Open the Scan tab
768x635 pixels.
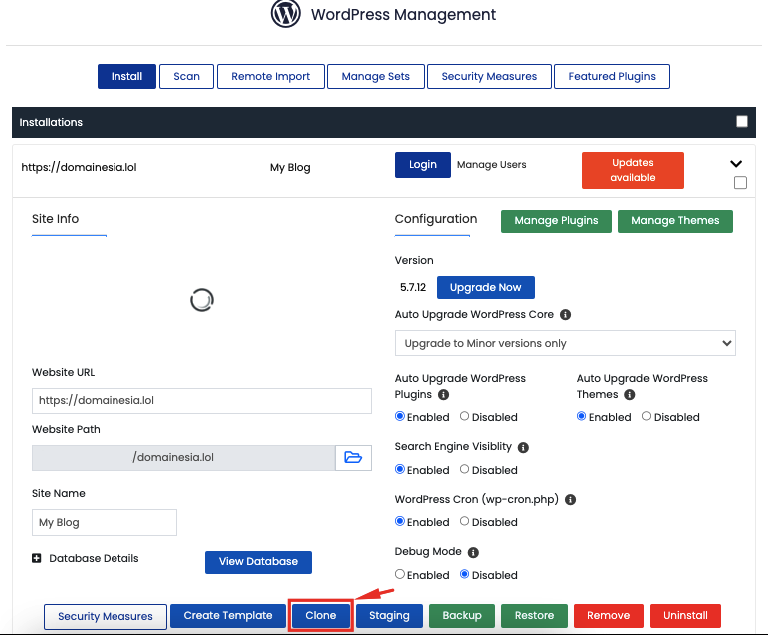[186, 76]
